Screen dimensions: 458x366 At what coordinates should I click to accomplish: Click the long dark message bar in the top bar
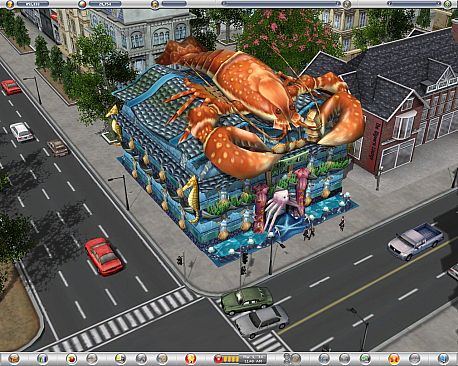[282, 4]
